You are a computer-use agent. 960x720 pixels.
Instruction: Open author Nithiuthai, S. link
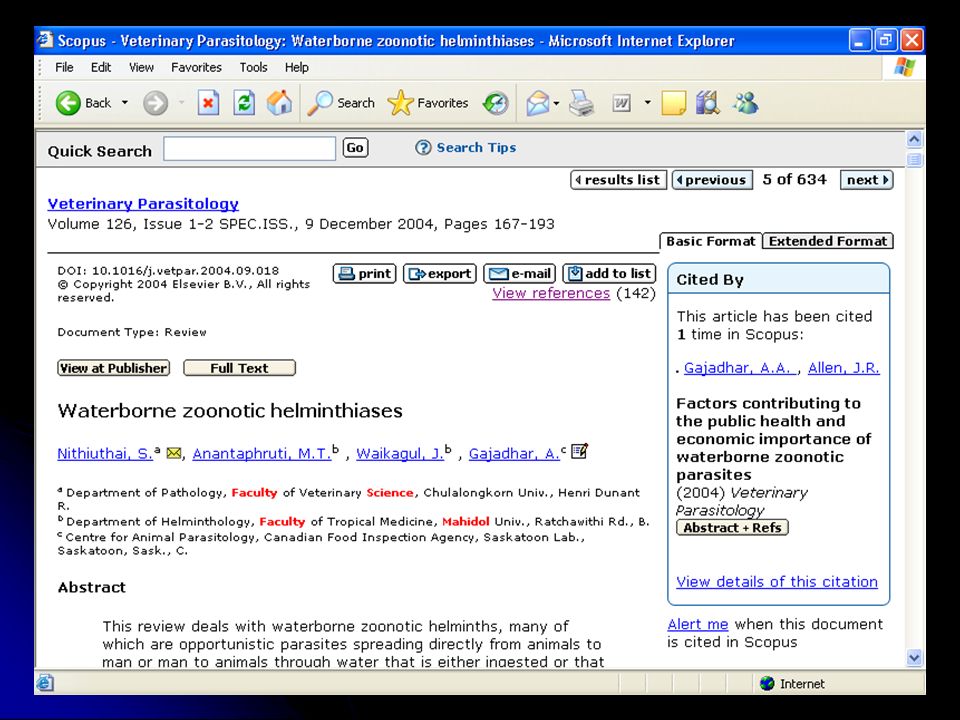(105, 454)
